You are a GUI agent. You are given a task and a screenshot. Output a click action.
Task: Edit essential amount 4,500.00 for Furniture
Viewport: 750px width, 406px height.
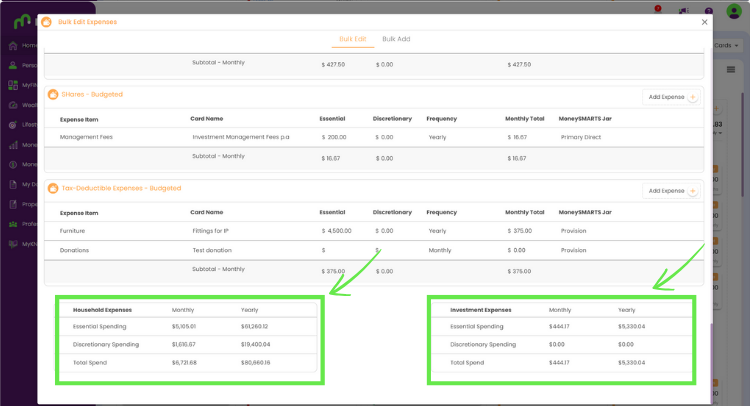click(336, 231)
